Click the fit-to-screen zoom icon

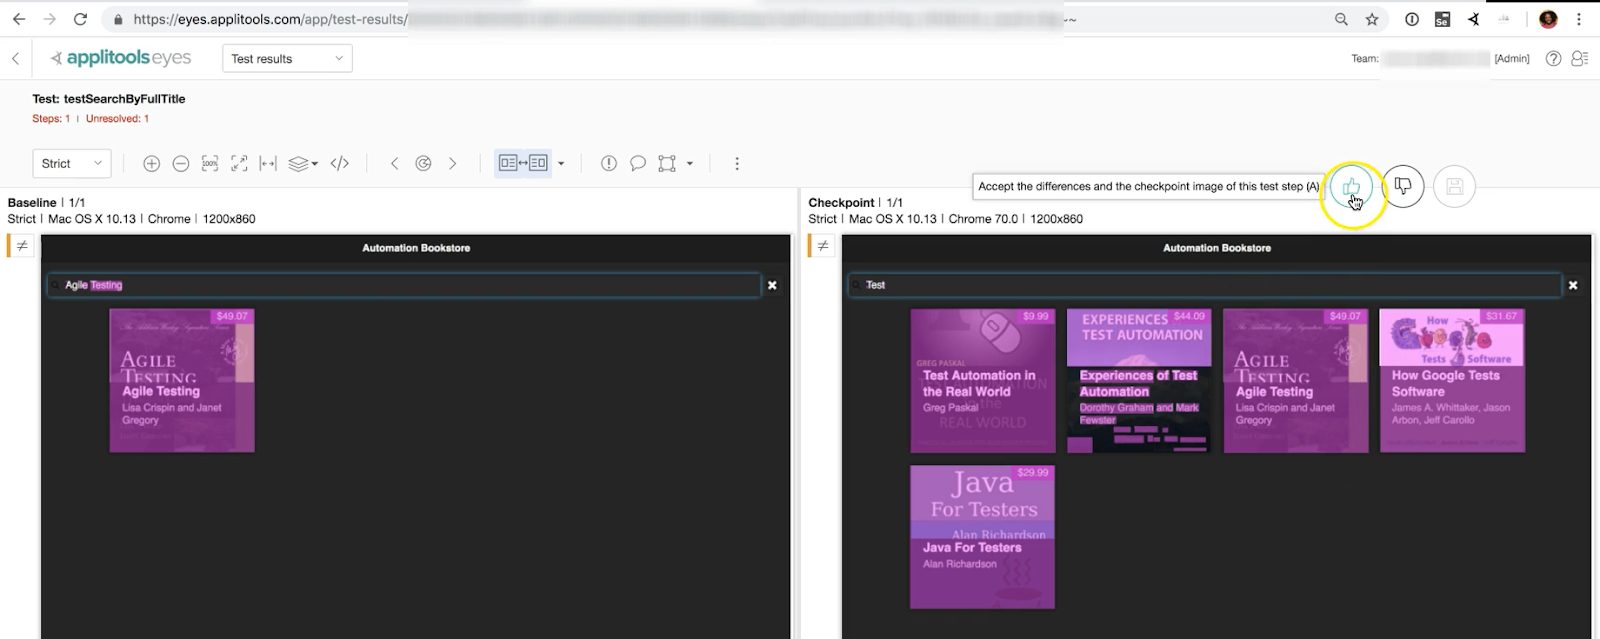tap(239, 164)
